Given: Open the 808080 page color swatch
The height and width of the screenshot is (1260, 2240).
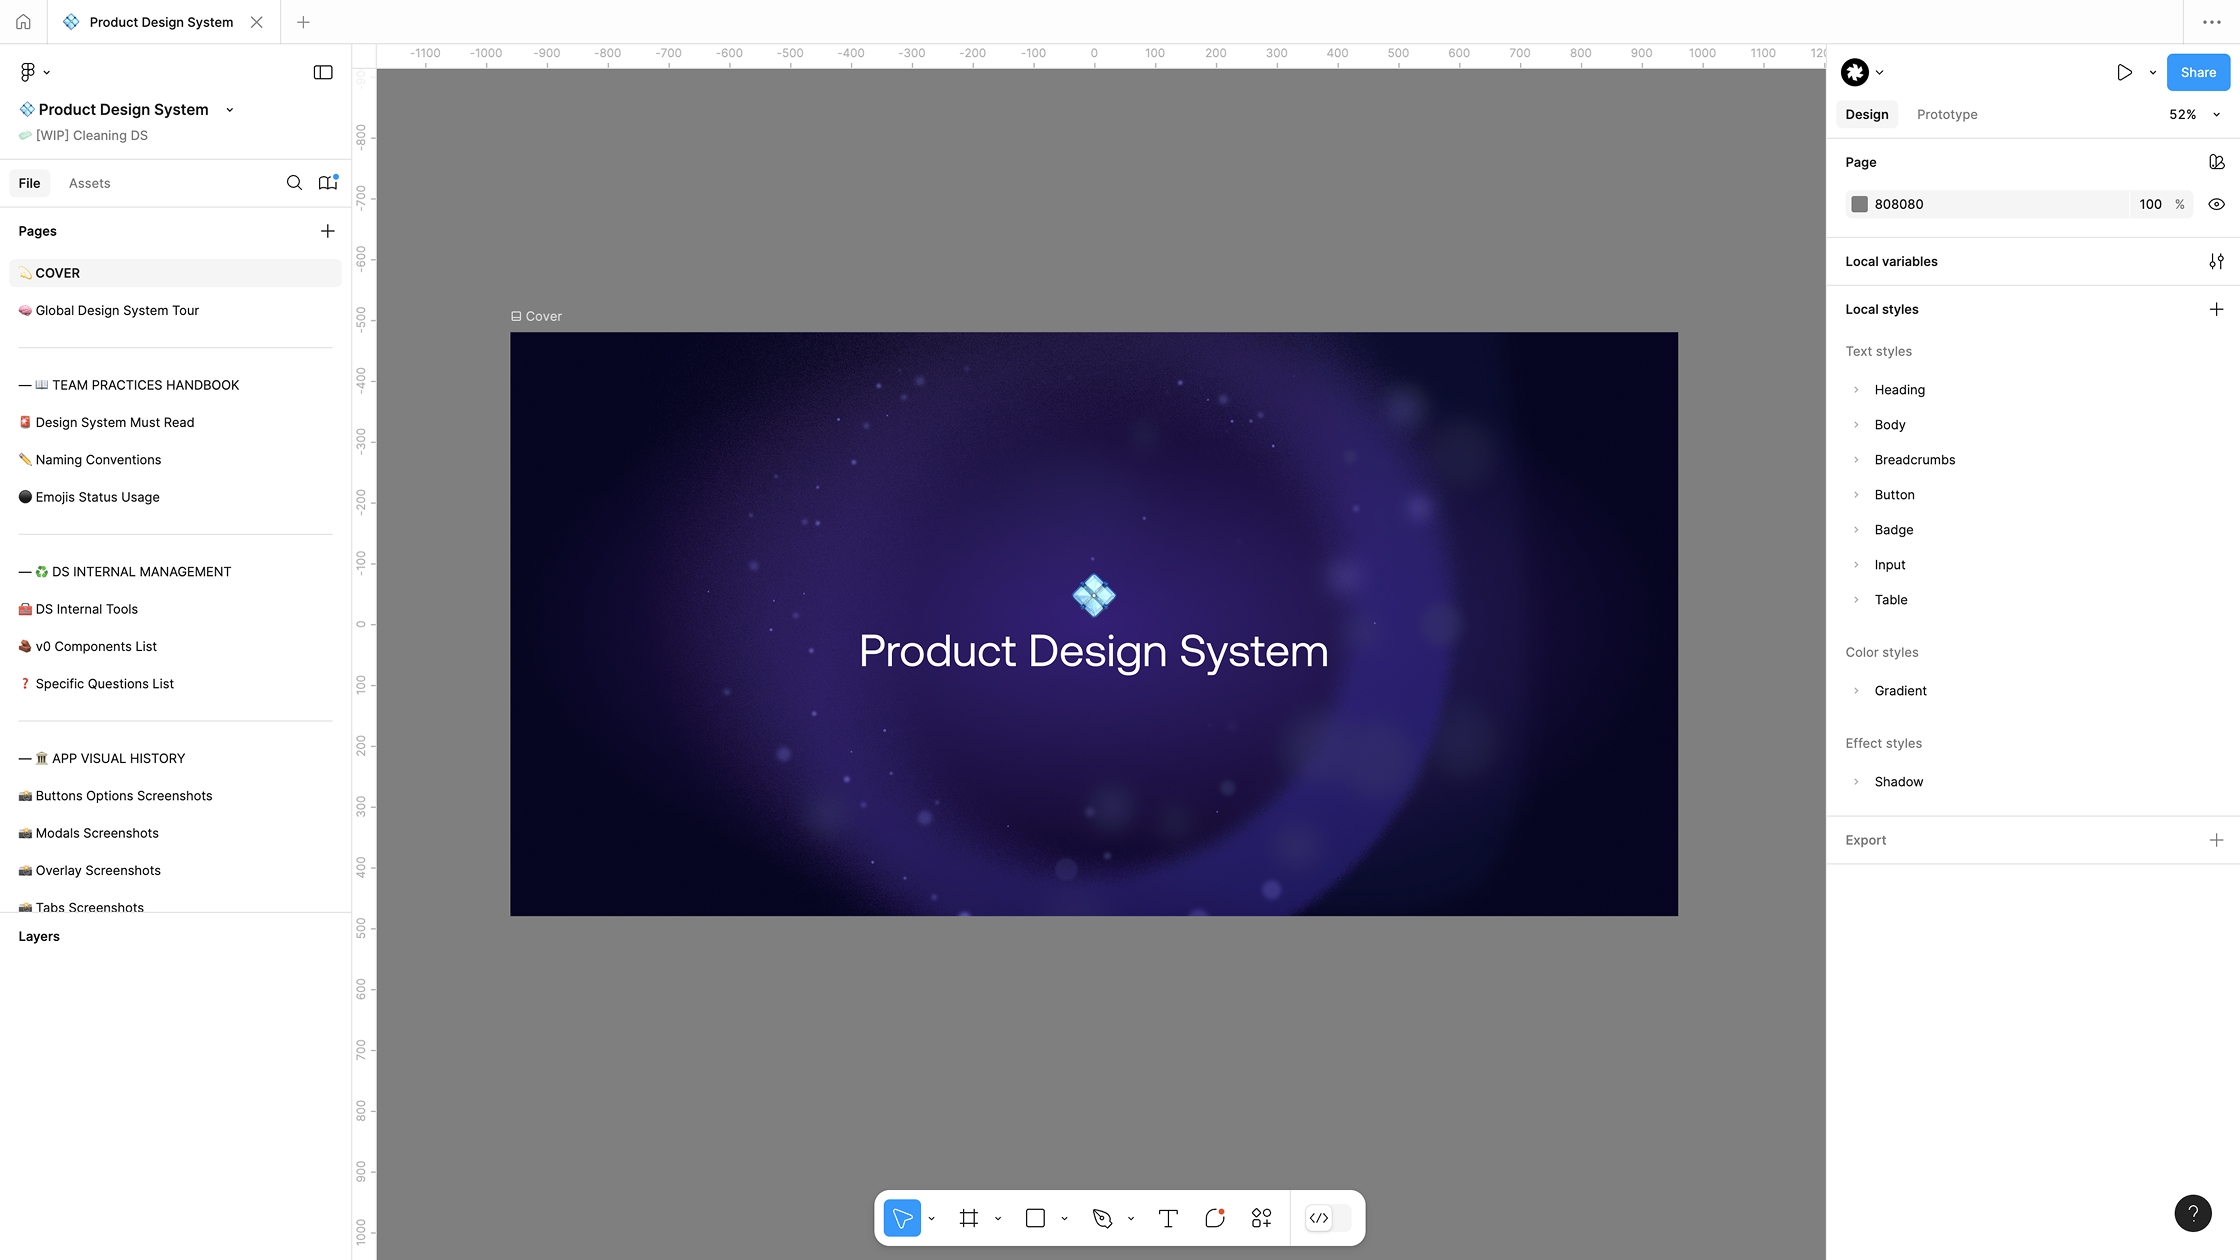Looking at the screenshot, I should click(x=1861, y=204).
